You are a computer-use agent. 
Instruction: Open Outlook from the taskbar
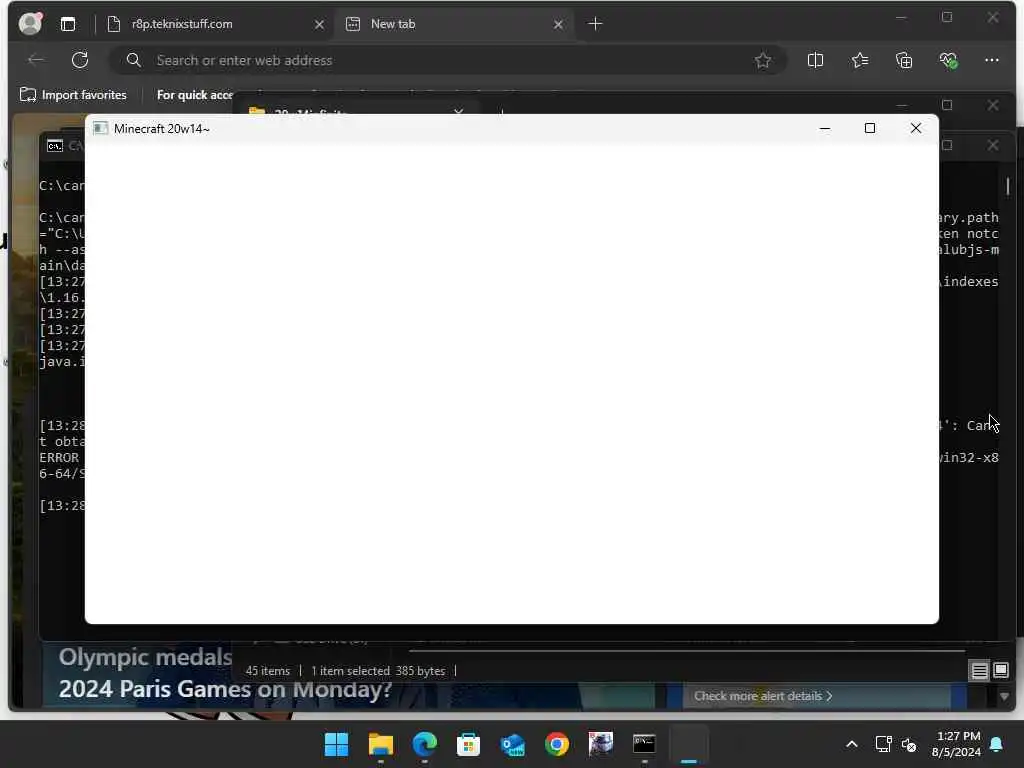(x=513, y=744)
